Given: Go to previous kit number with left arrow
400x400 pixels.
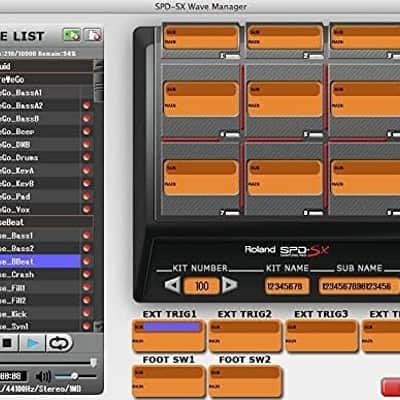Looking at the screenshot, I should pos(173,285).
